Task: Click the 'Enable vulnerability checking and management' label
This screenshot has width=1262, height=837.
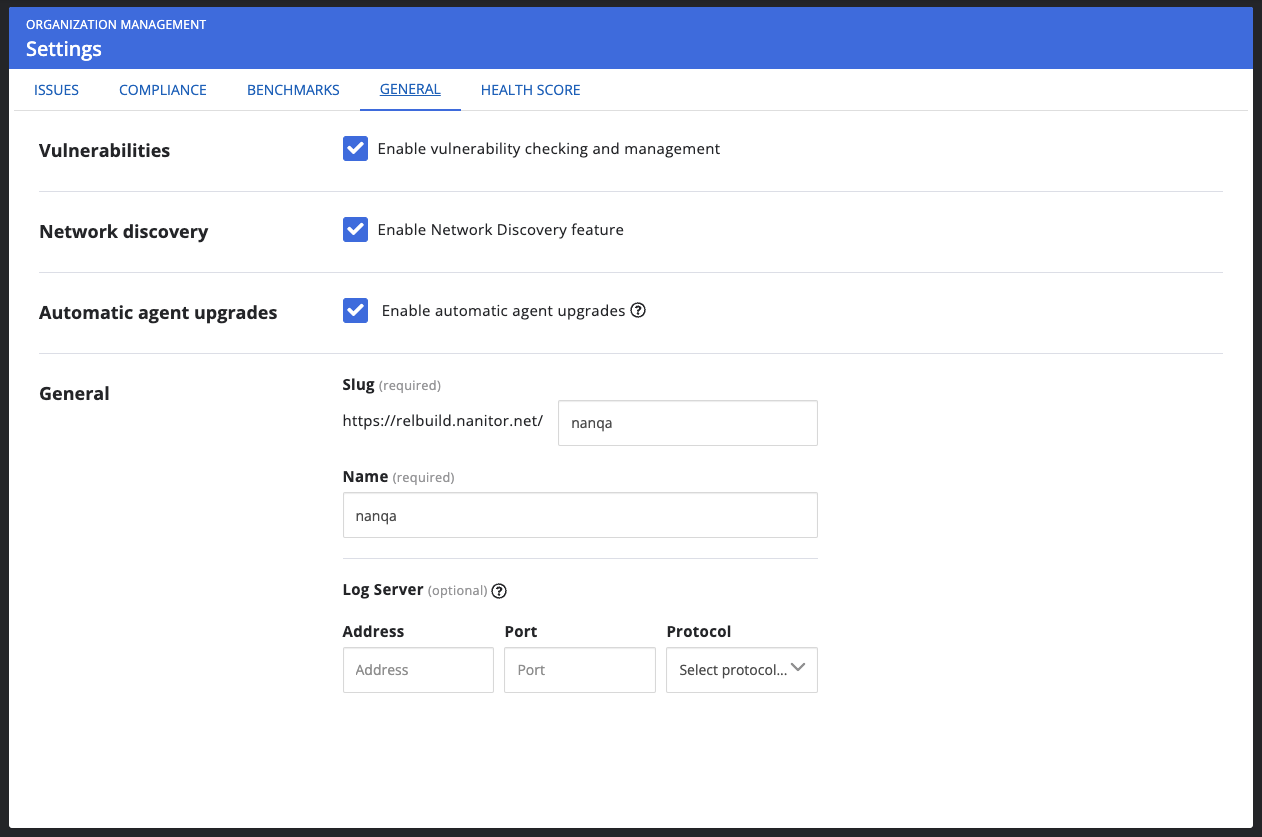Action: [548, 149]
